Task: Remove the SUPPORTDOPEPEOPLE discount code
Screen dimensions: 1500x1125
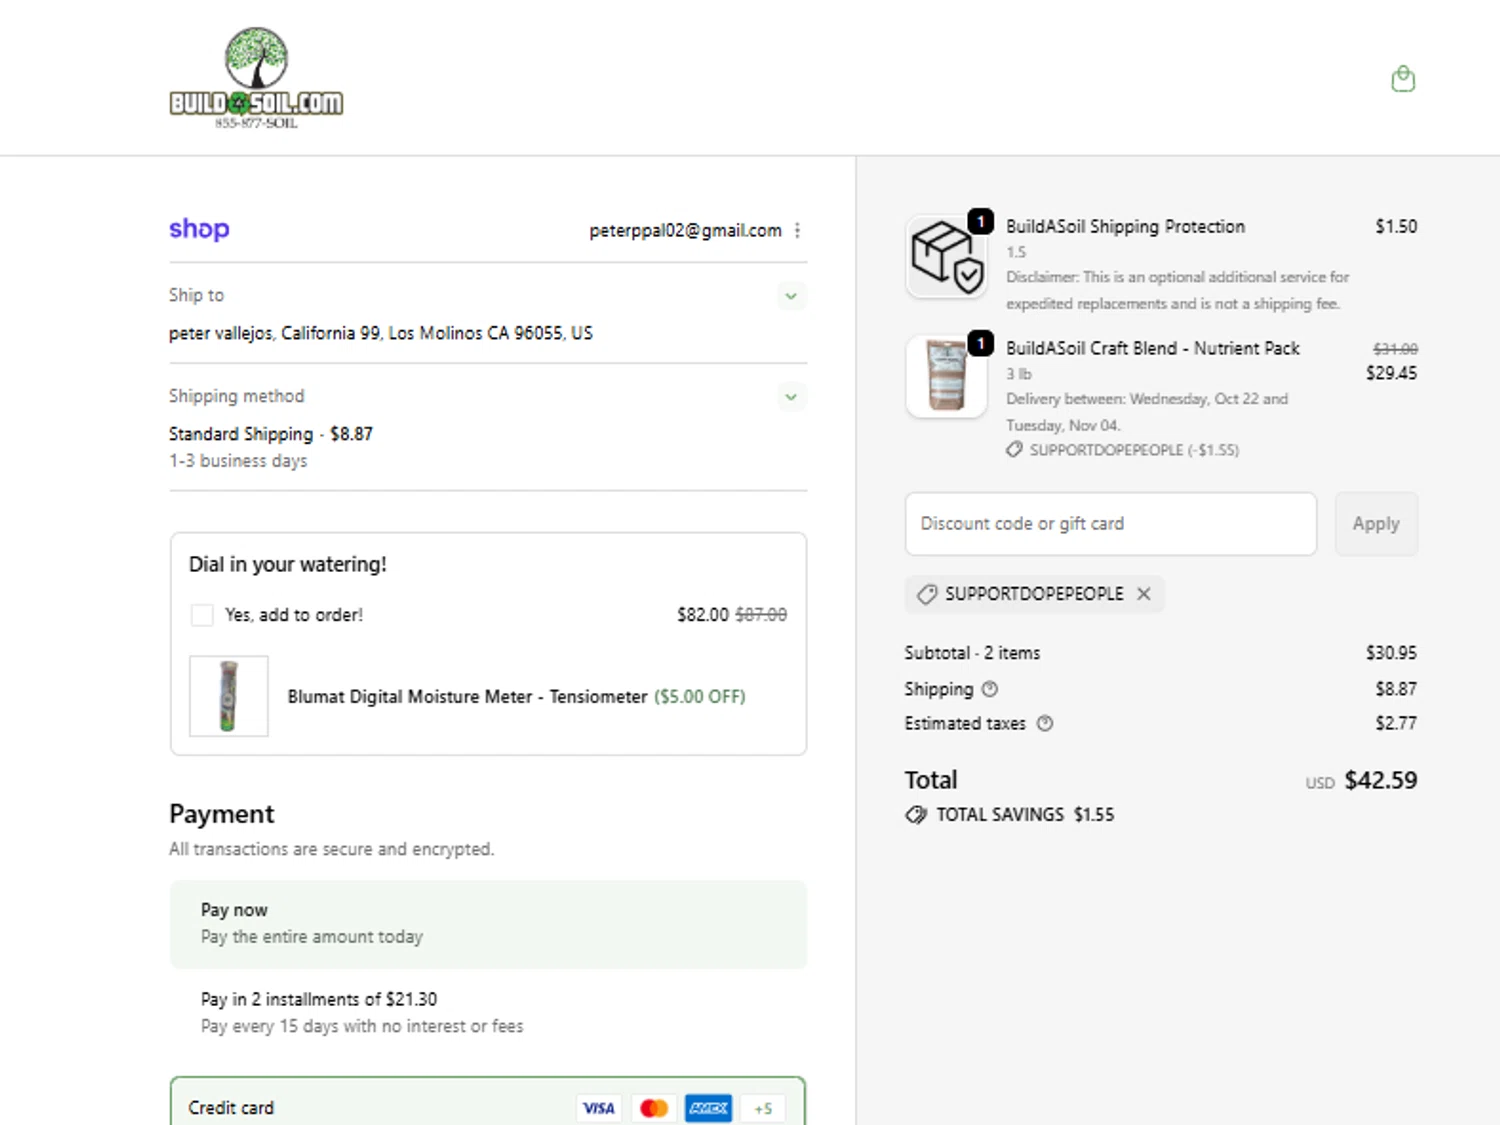Action: (1144, 594)
